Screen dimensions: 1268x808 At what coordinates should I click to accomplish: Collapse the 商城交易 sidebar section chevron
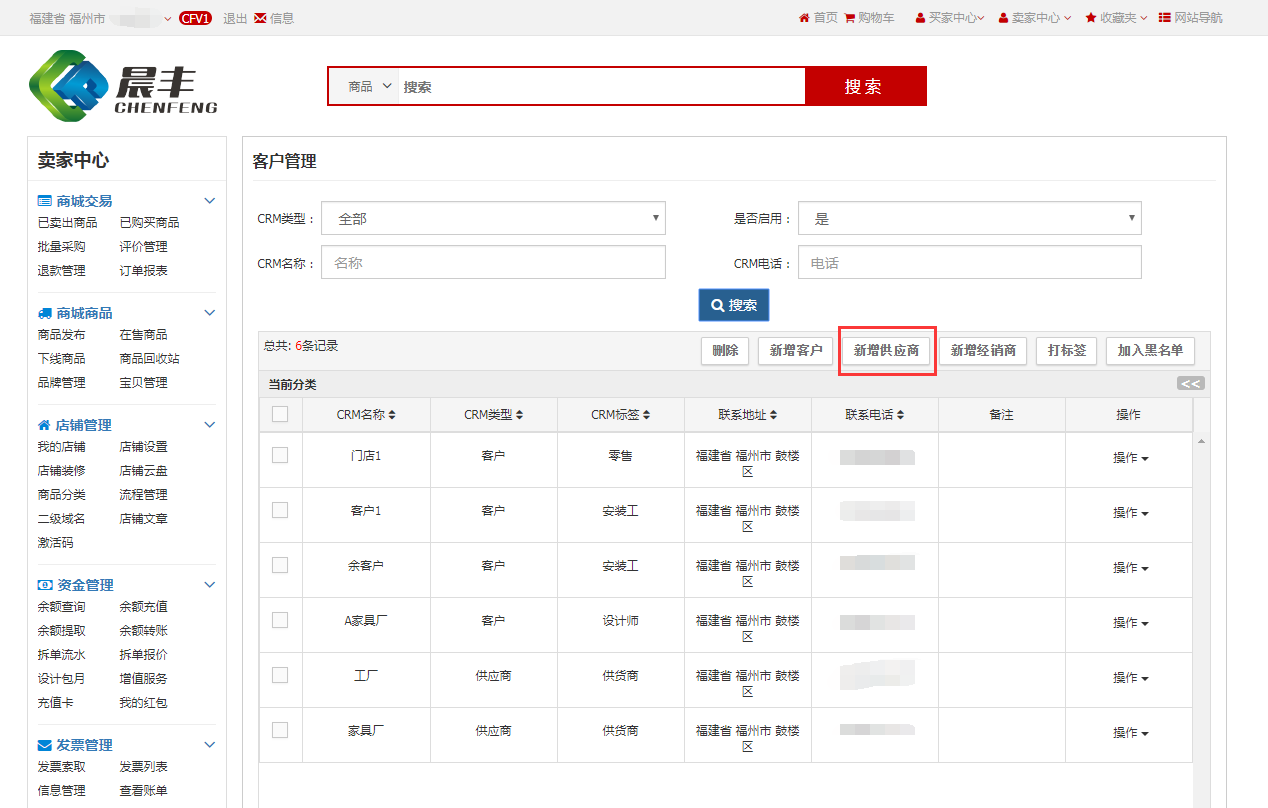tap(210, 201)
